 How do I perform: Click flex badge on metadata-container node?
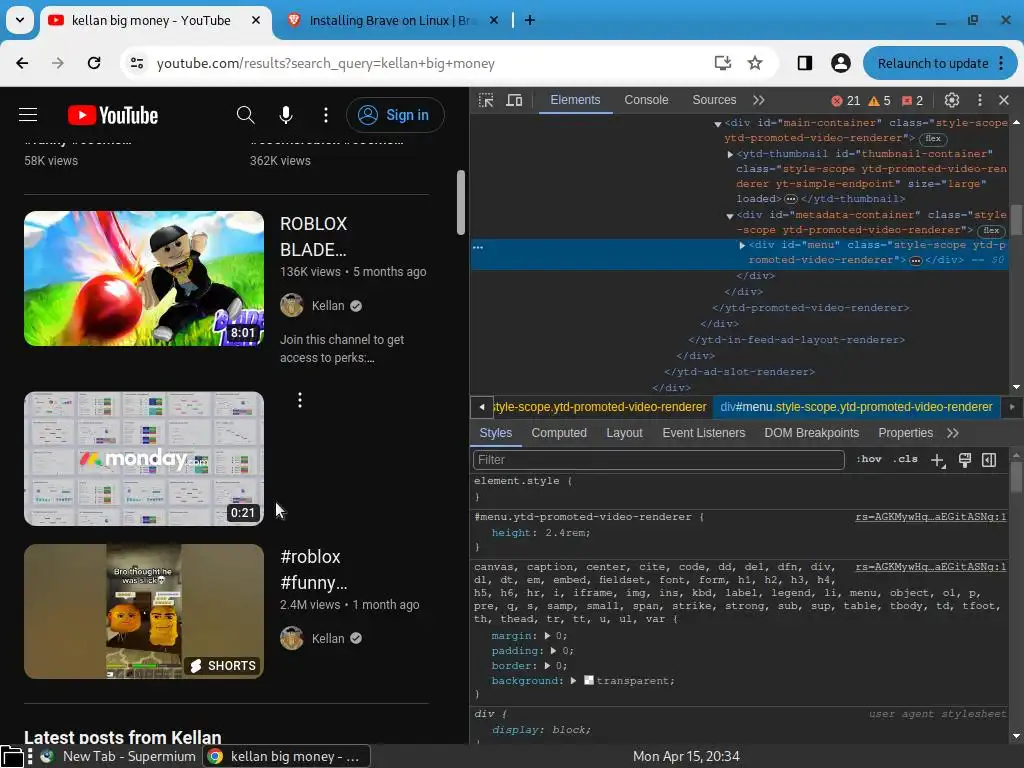point(991,231)
